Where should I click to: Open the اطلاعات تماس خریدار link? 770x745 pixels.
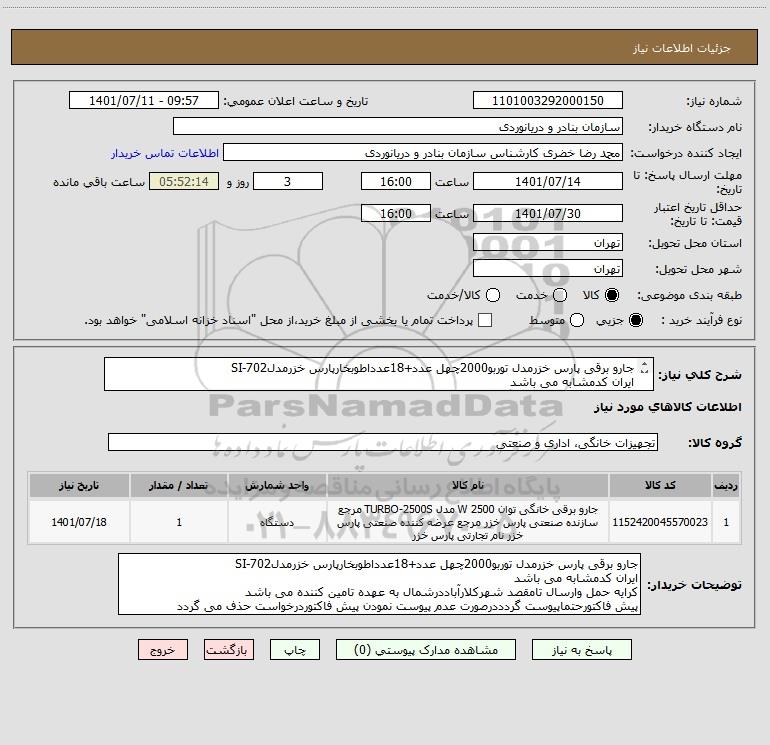[165, 153]
